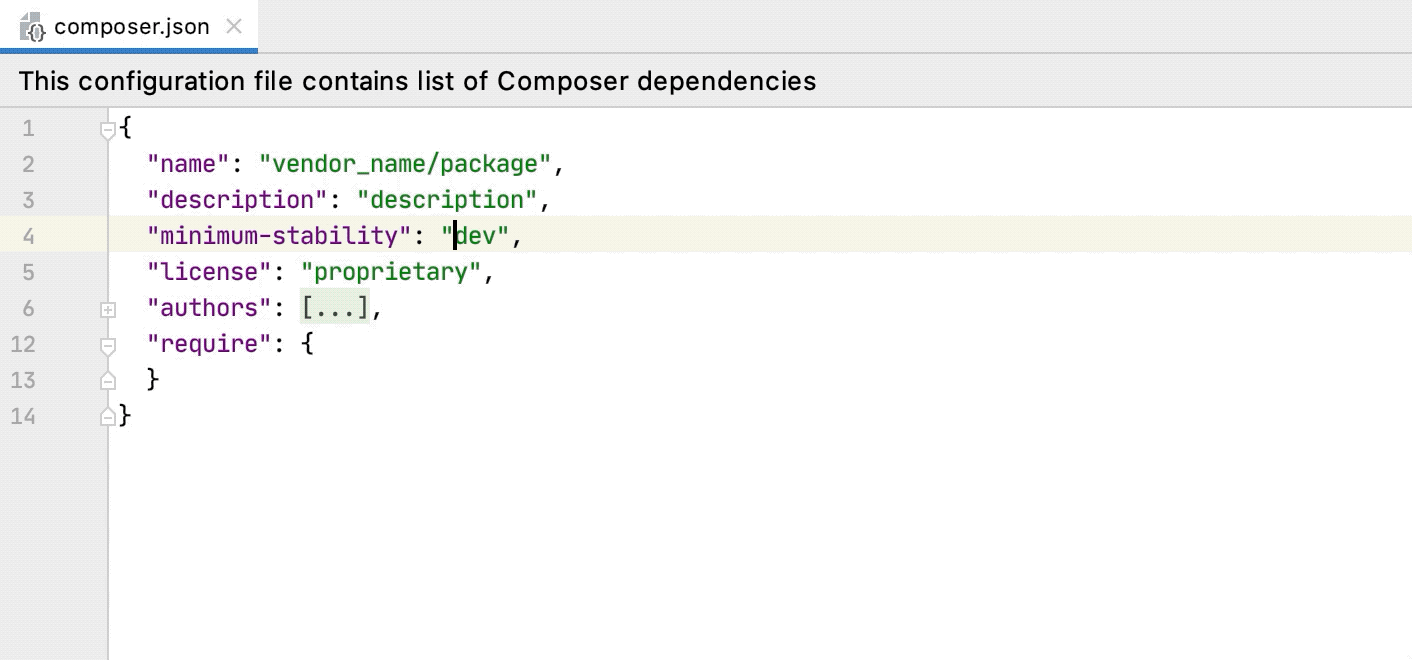Collapse the require block at line 12

(x=108, y=344)
